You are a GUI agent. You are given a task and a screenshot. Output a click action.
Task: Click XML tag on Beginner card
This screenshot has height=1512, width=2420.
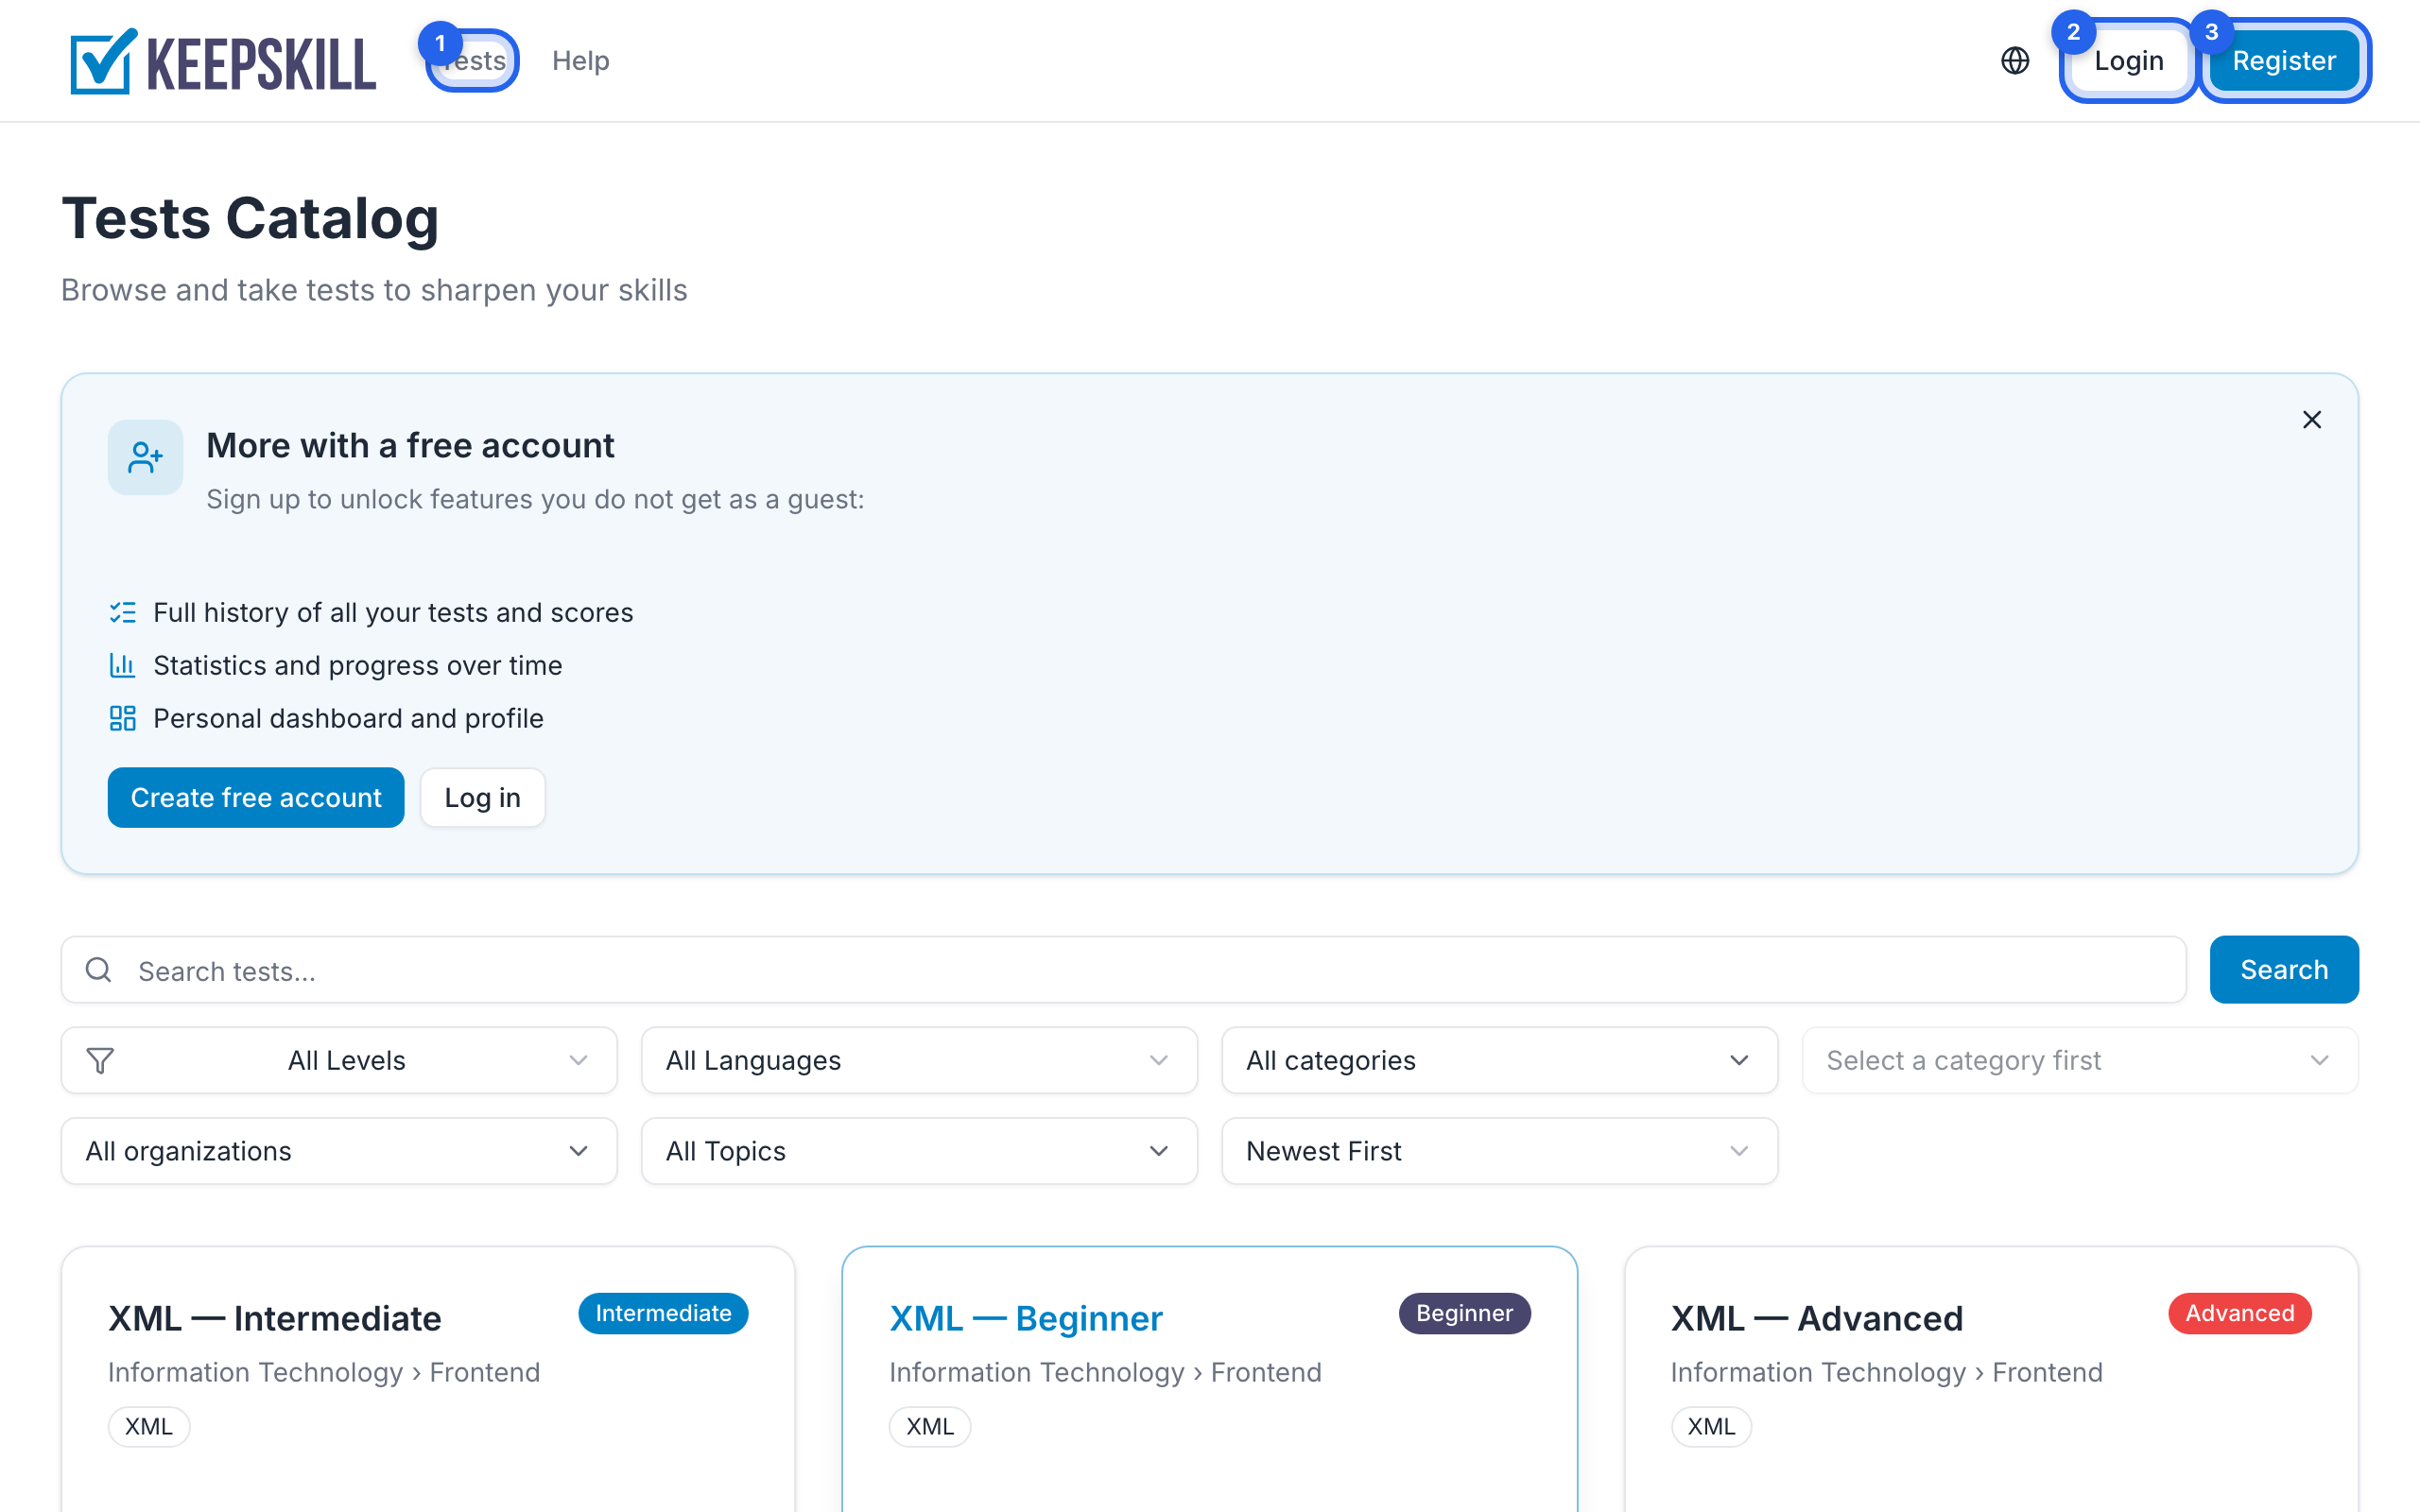(930, 1426)
